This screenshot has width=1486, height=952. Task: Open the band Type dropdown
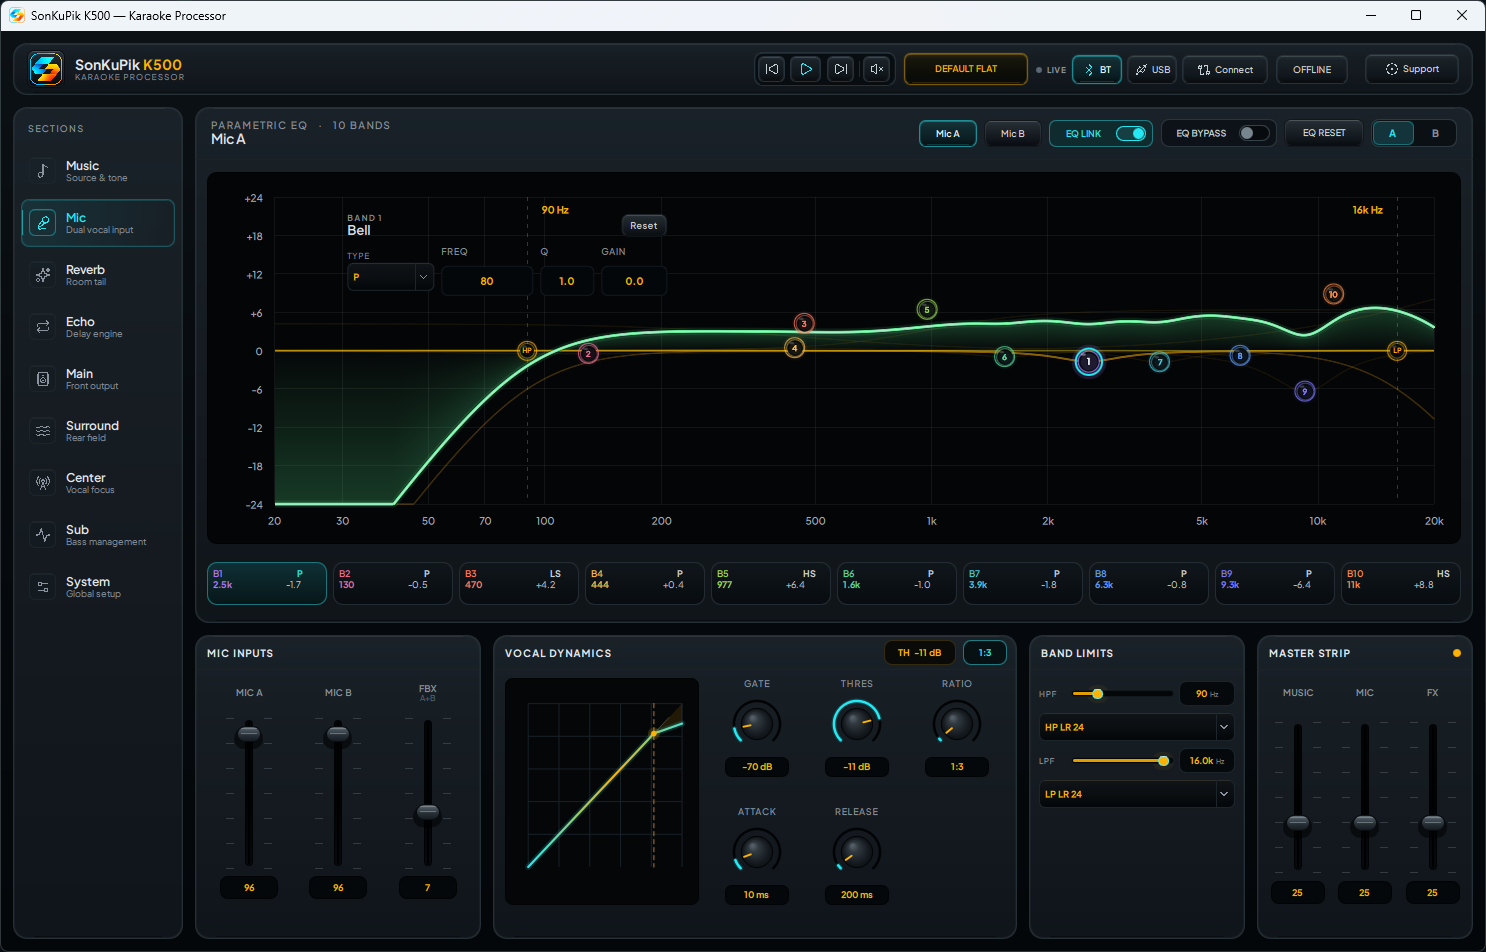pyautogui.click(x=390, y=277)
